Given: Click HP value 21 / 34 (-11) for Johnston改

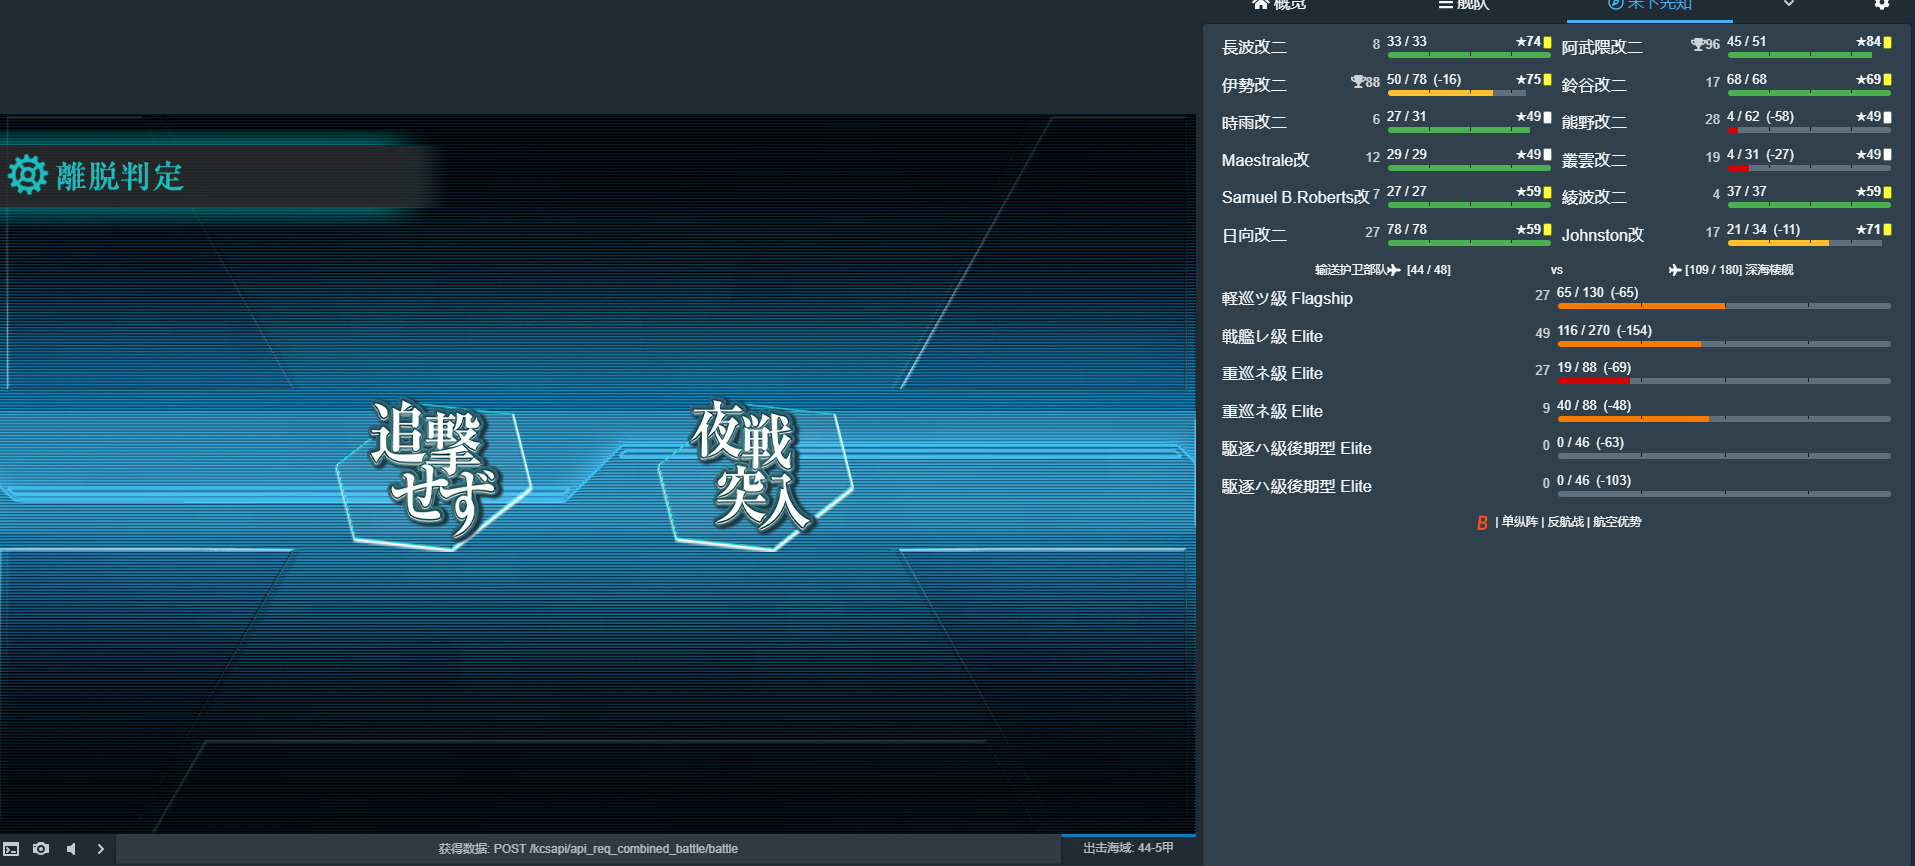Looking at the screenshot, I should (x=1763, y=230).
